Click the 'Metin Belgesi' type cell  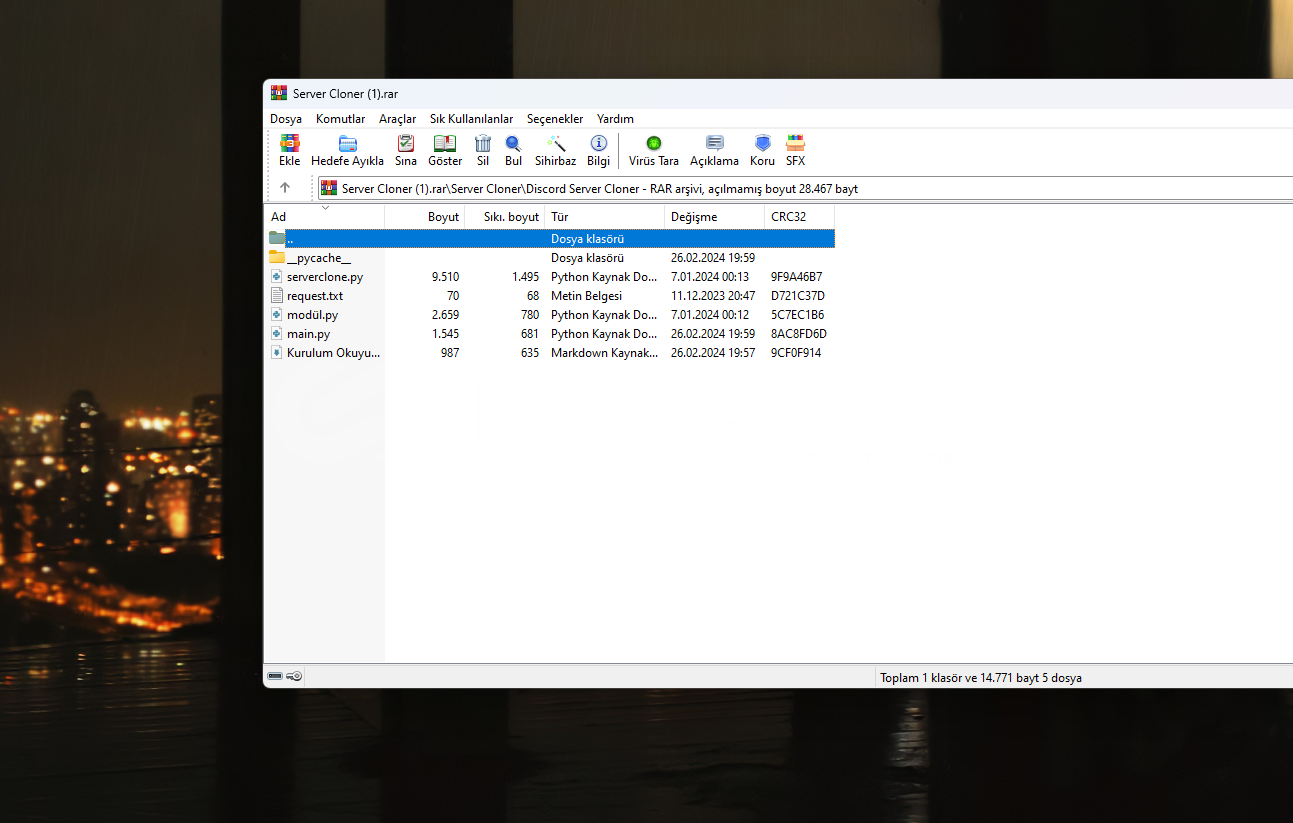586,296
